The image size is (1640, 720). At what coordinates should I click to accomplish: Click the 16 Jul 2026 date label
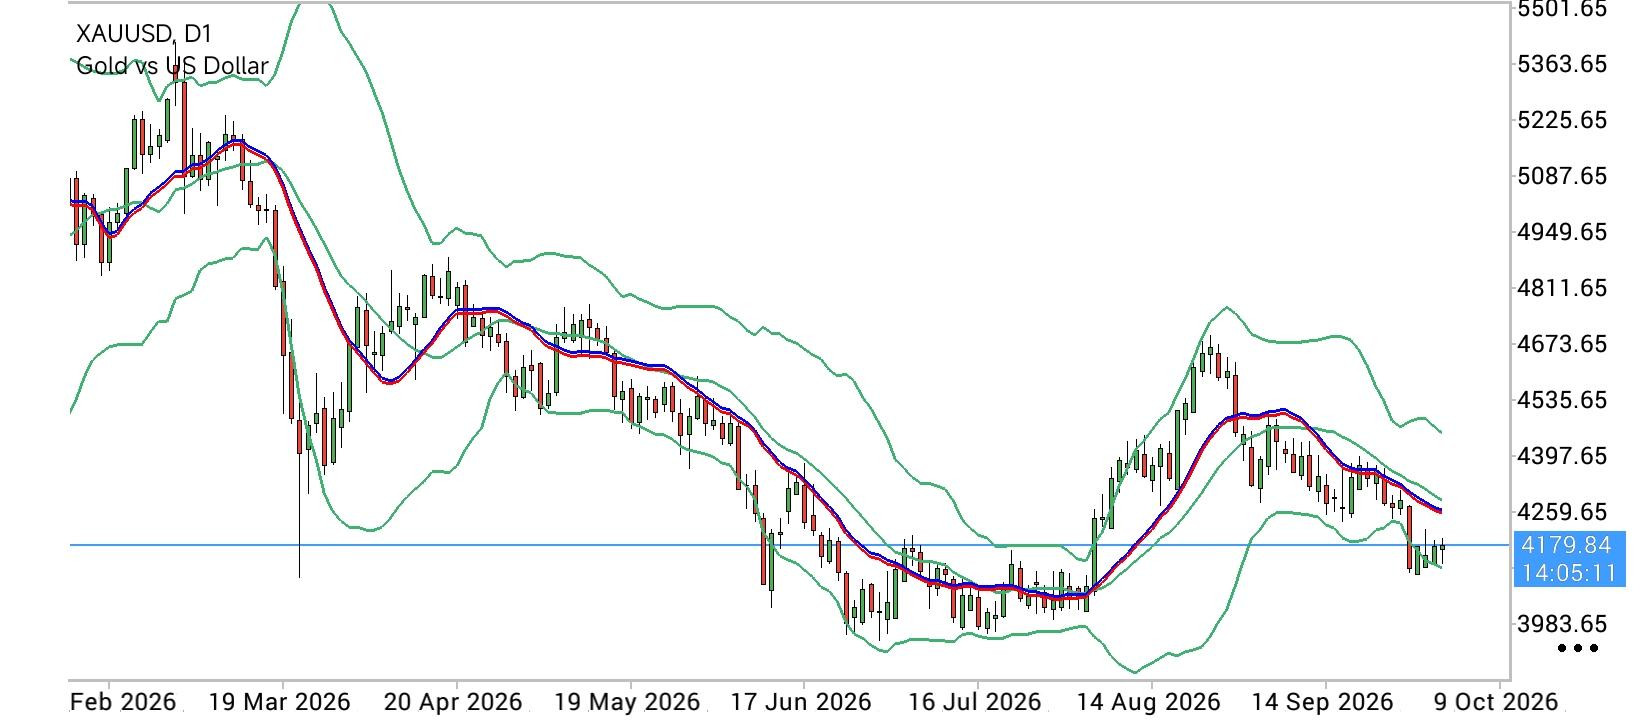click(x=977, y=701)
